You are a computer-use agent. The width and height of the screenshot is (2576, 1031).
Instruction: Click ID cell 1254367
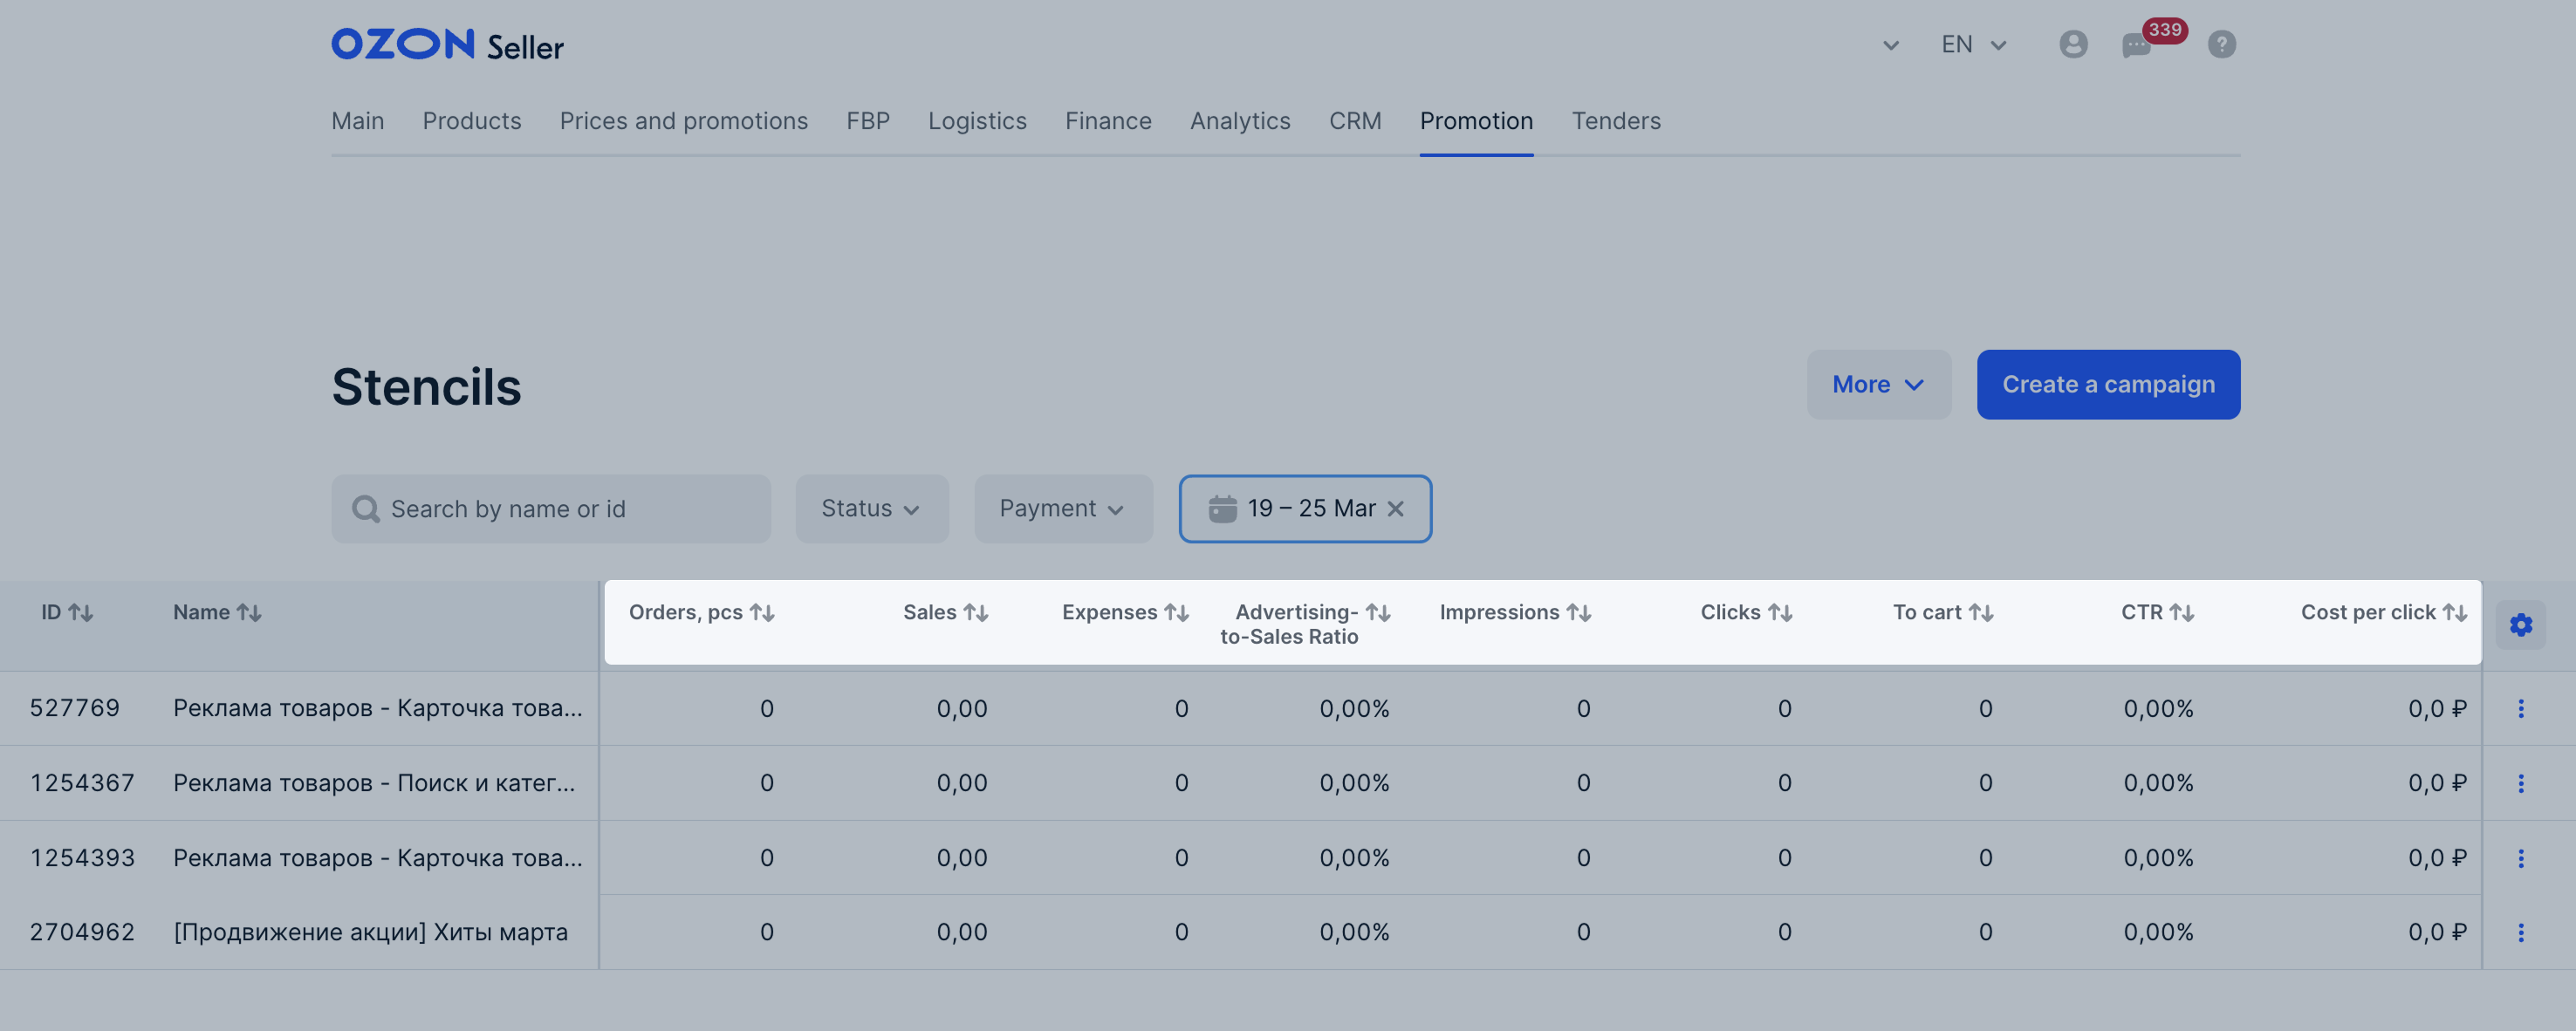(82, 783)
